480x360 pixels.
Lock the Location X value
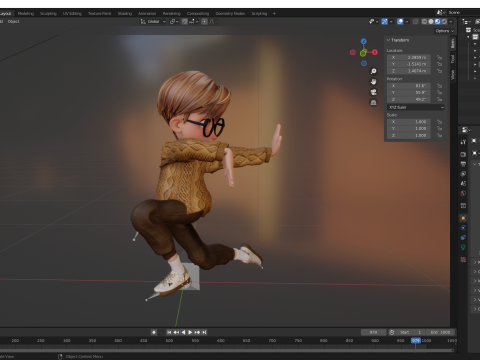(439, 57)
